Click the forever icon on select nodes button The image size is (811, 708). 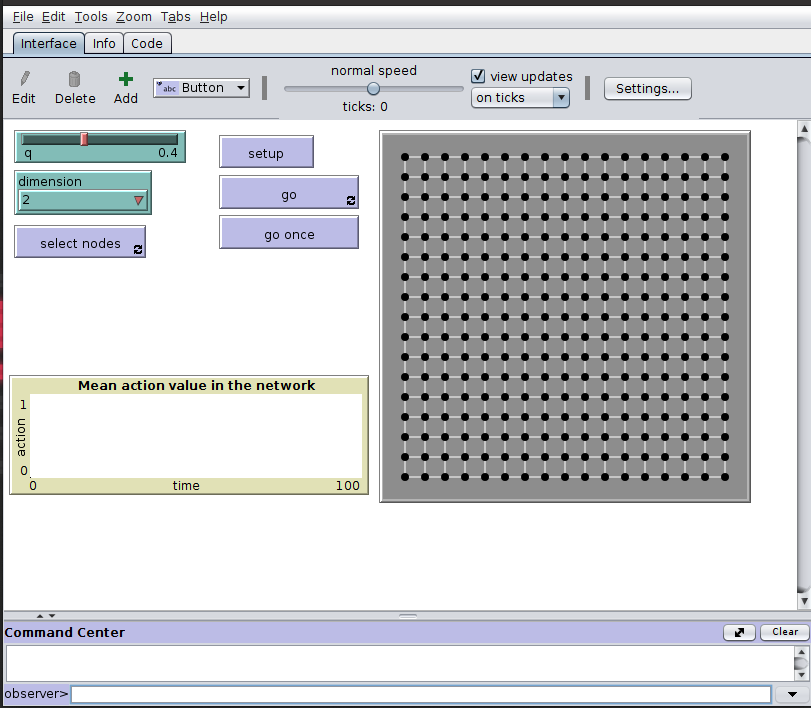pos(138,250)
